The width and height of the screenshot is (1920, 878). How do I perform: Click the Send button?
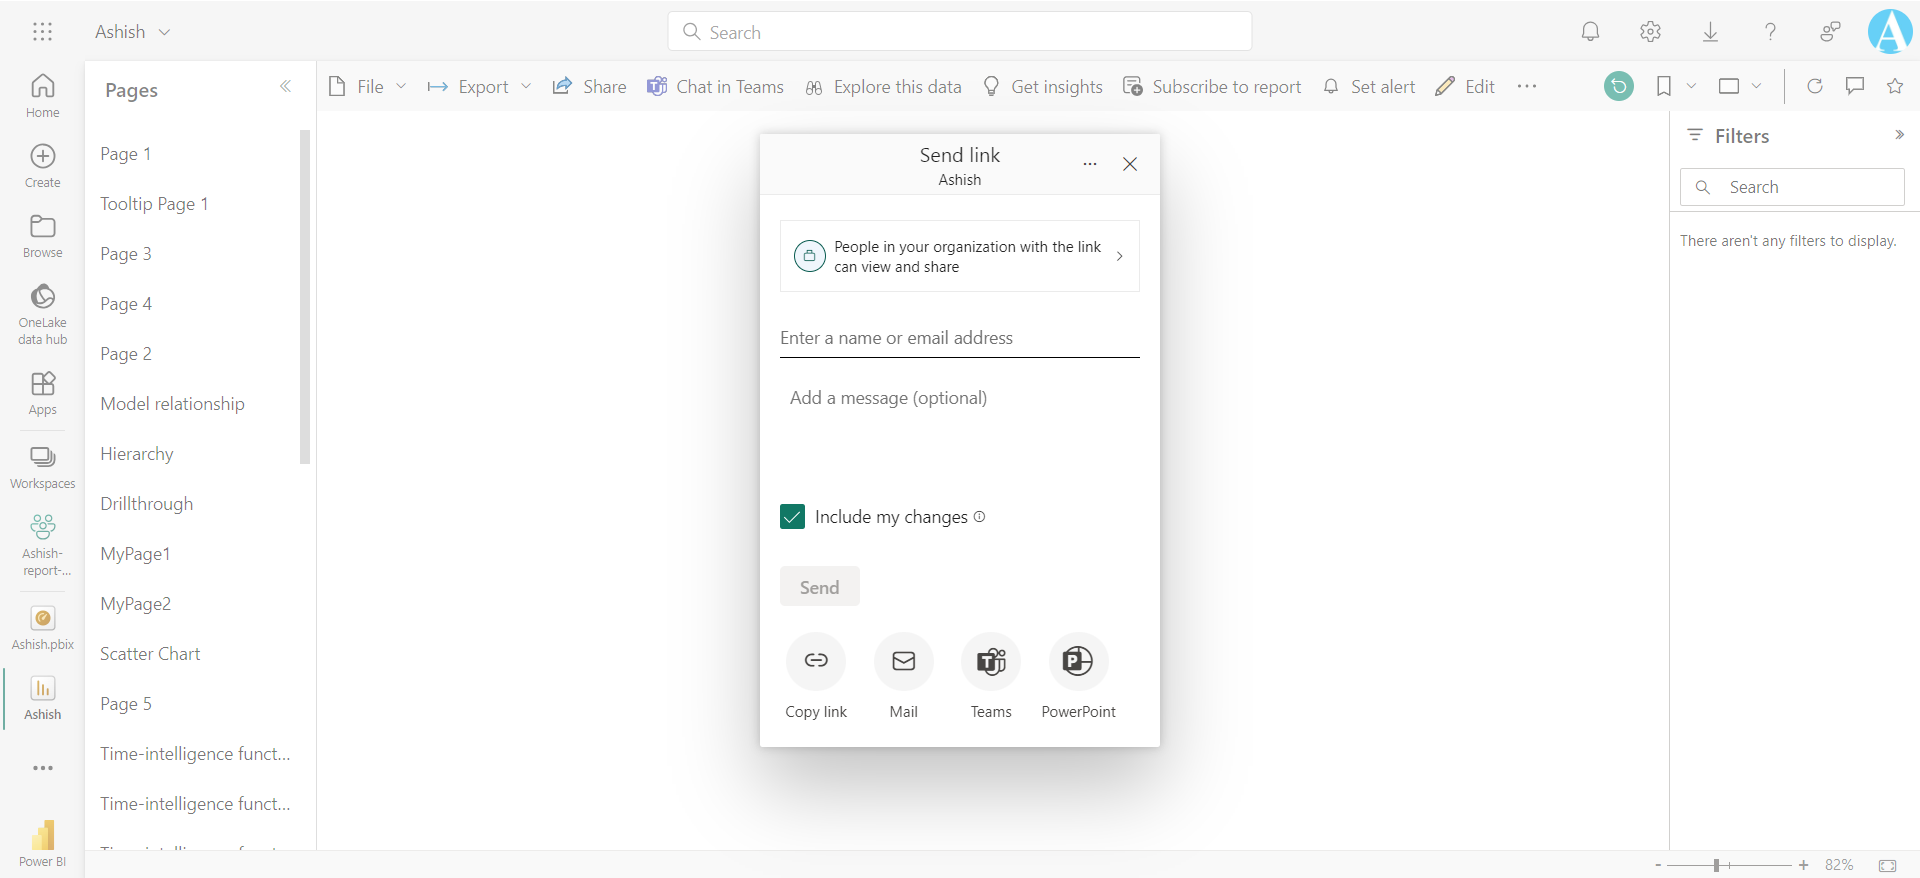coord(819,587)
